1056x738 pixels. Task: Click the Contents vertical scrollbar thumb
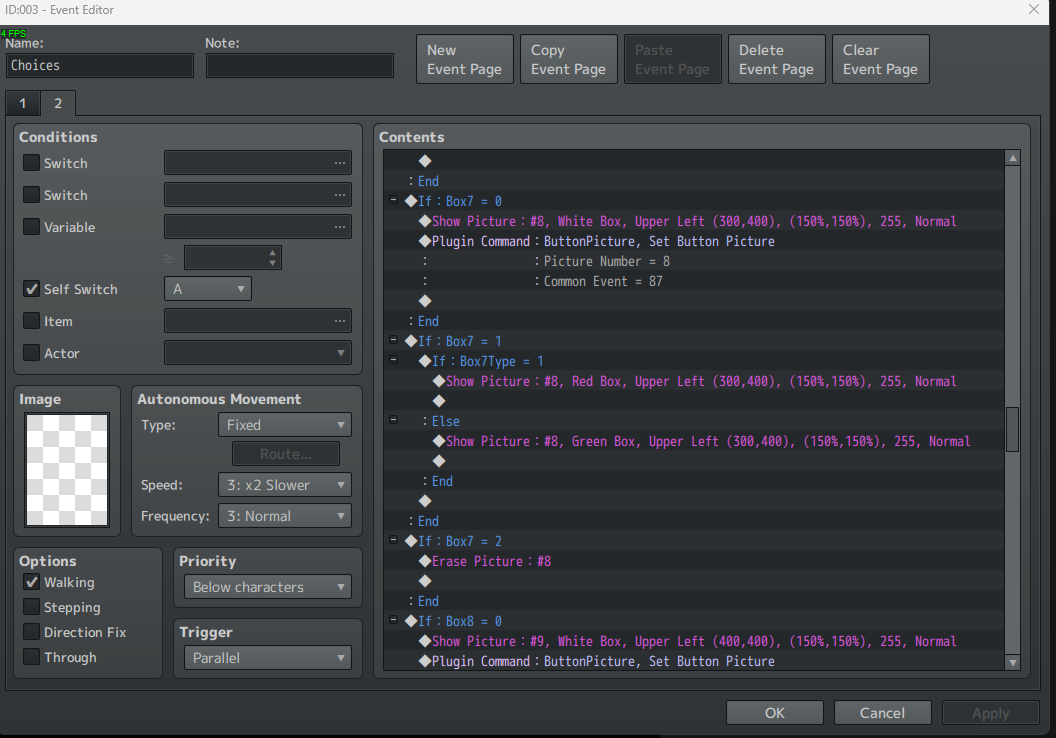pyautogui.click(x=1012, y=429)
